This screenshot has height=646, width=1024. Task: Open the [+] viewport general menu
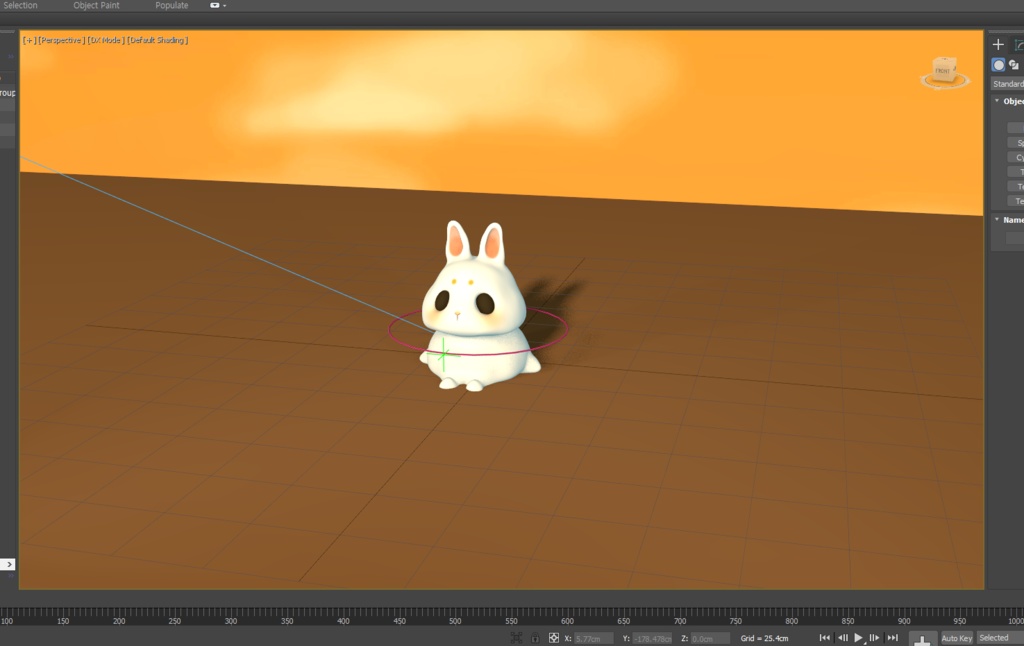click(29, 40)
